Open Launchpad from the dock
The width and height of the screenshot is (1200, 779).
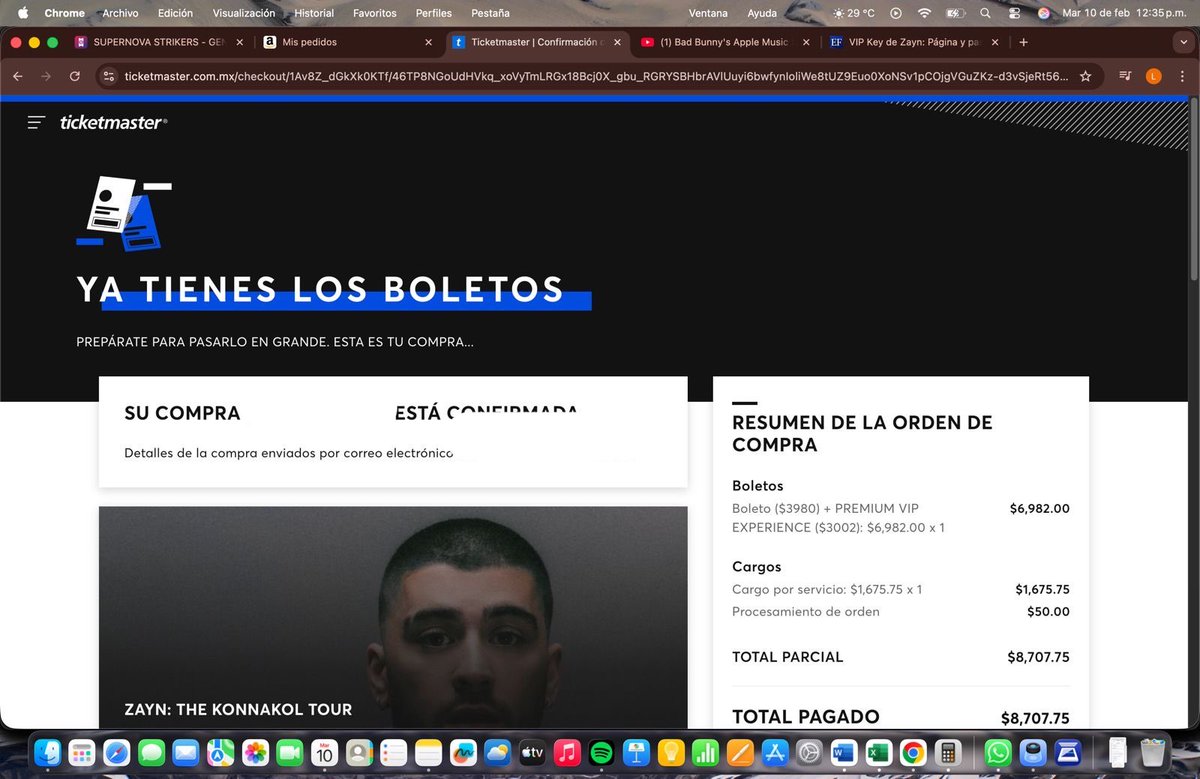click(x=83, y=752)
